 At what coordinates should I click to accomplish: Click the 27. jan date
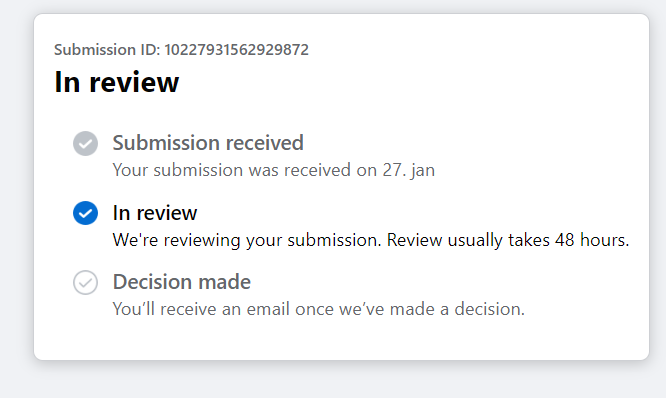click(409, 170)
